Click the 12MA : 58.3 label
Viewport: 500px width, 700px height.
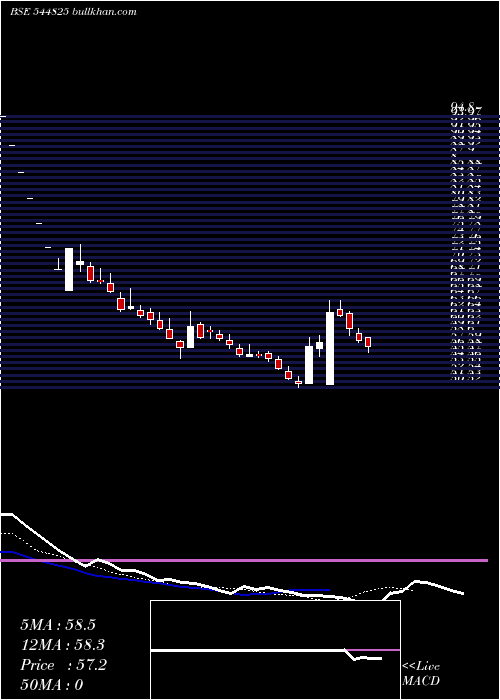(x=63, y=645)
